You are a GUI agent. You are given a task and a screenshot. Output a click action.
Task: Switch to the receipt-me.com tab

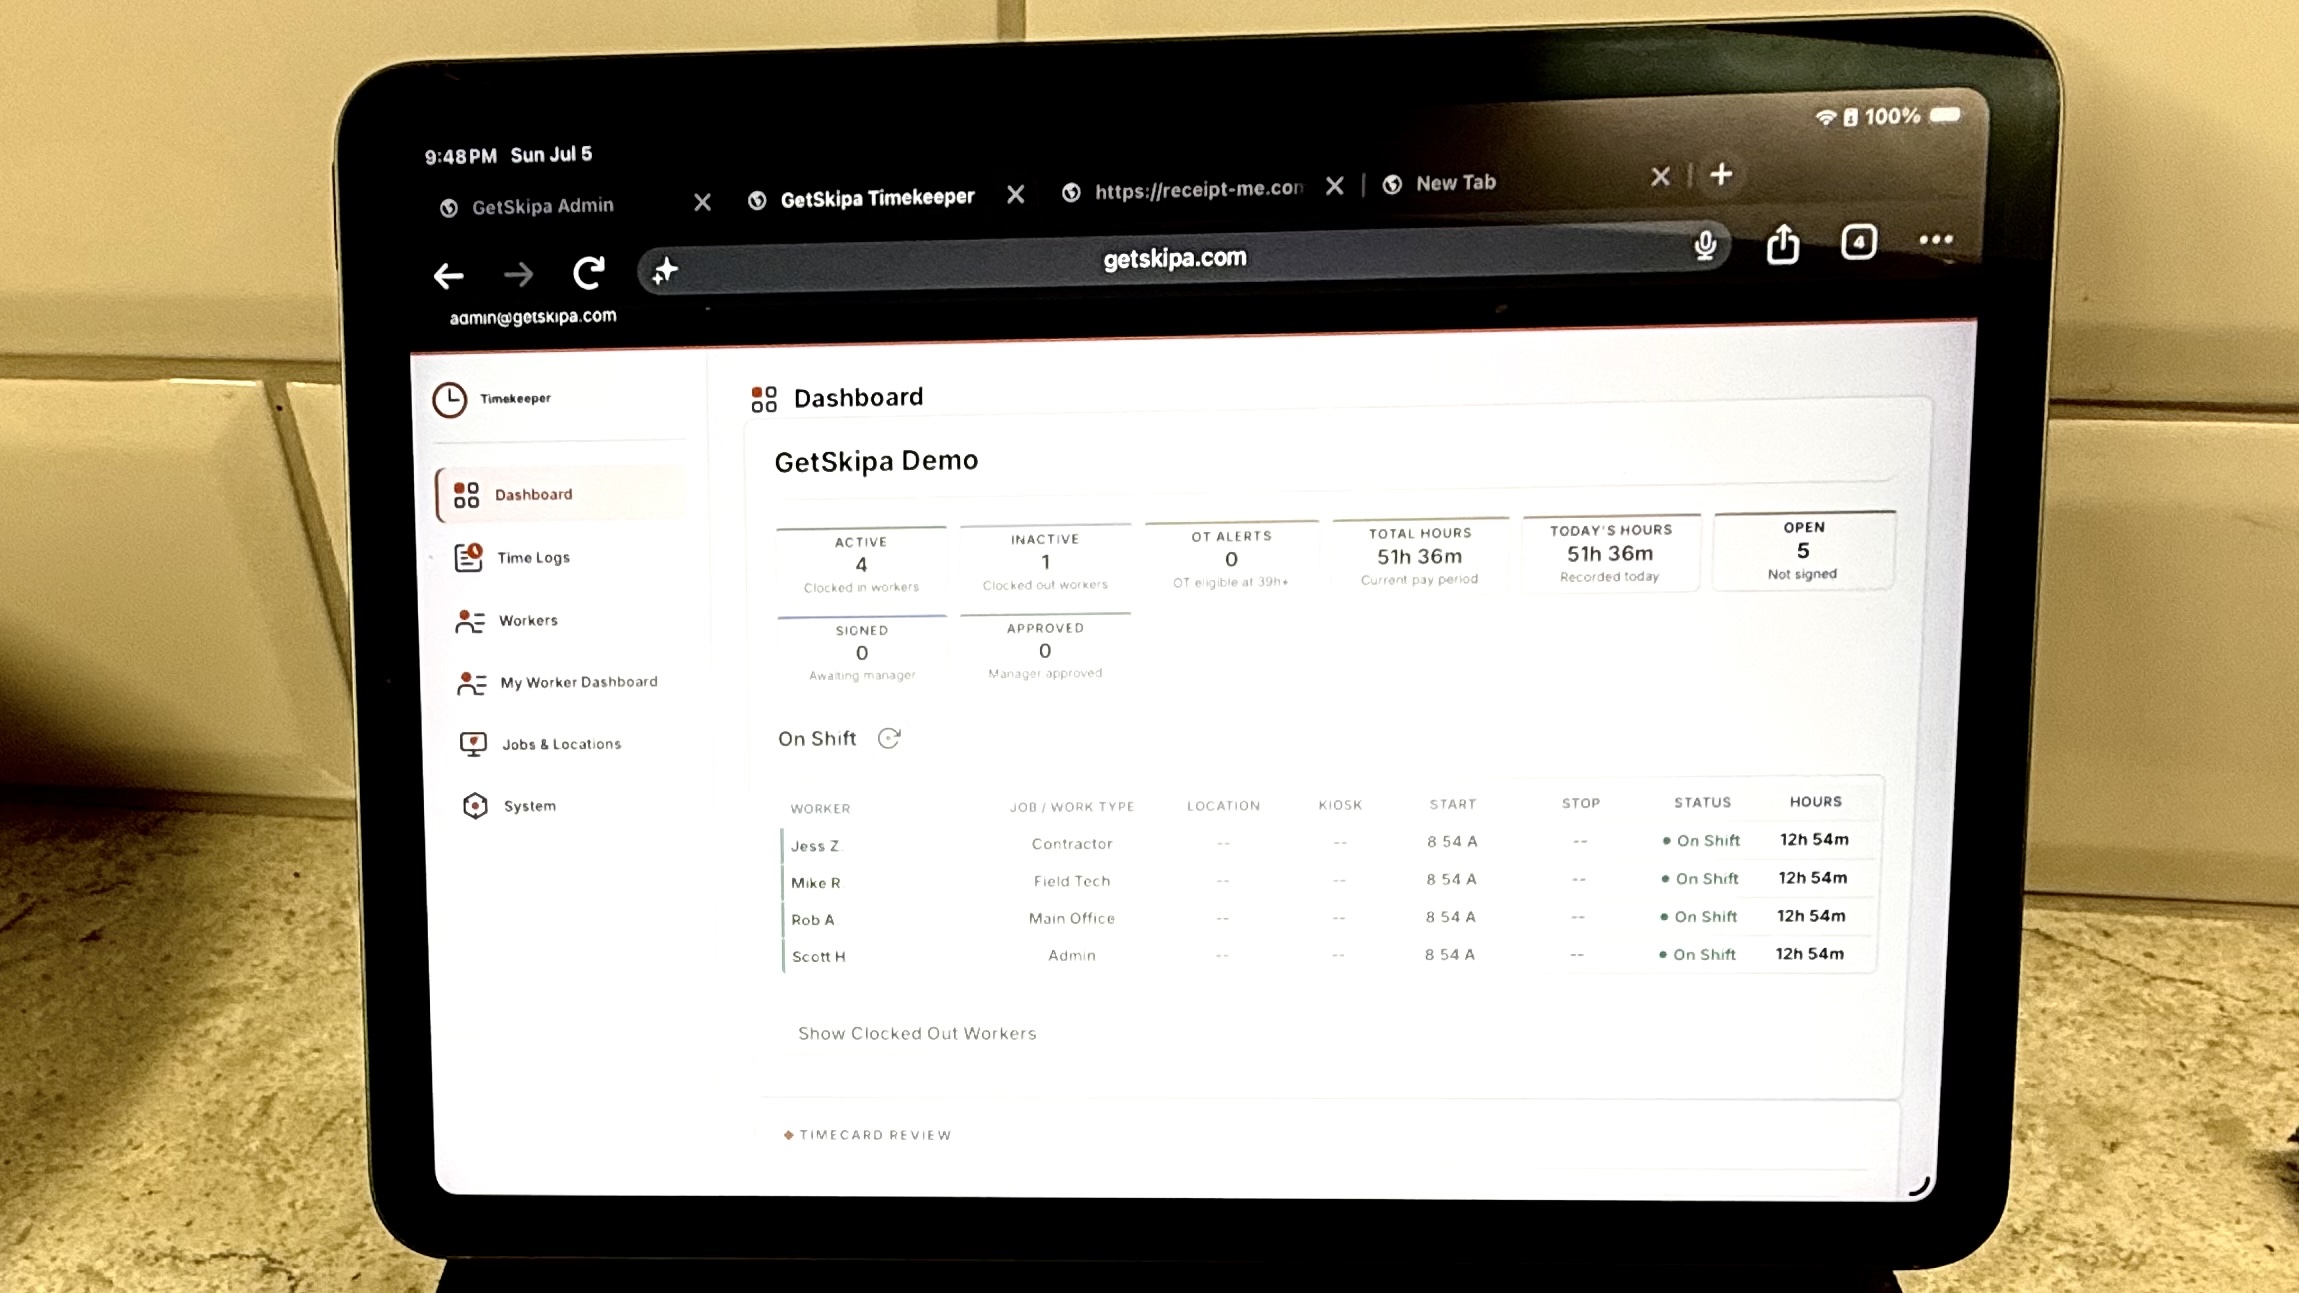click(1198, 189)
